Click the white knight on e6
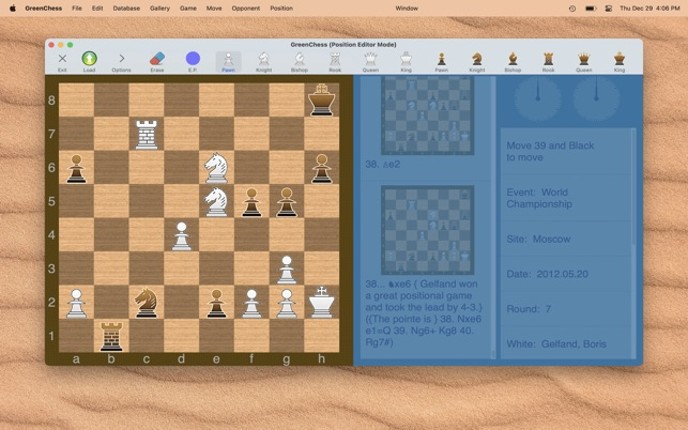688x430 pixels. [216, 168]
